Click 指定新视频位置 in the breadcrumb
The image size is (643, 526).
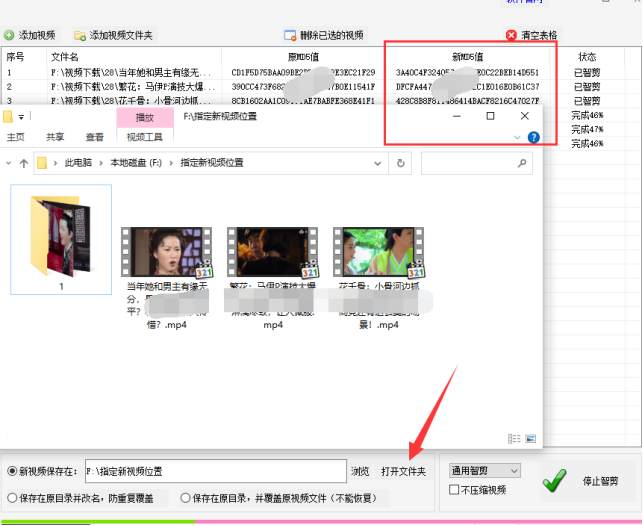pos(212,163)
